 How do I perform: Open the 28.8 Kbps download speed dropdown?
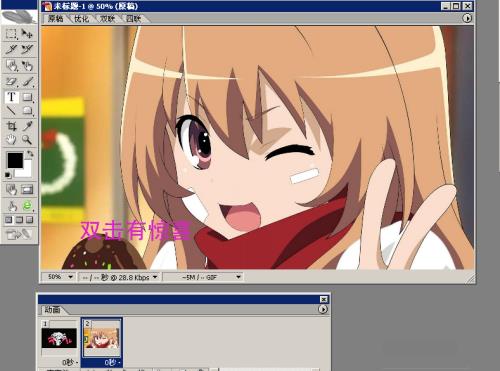point(155,277)
